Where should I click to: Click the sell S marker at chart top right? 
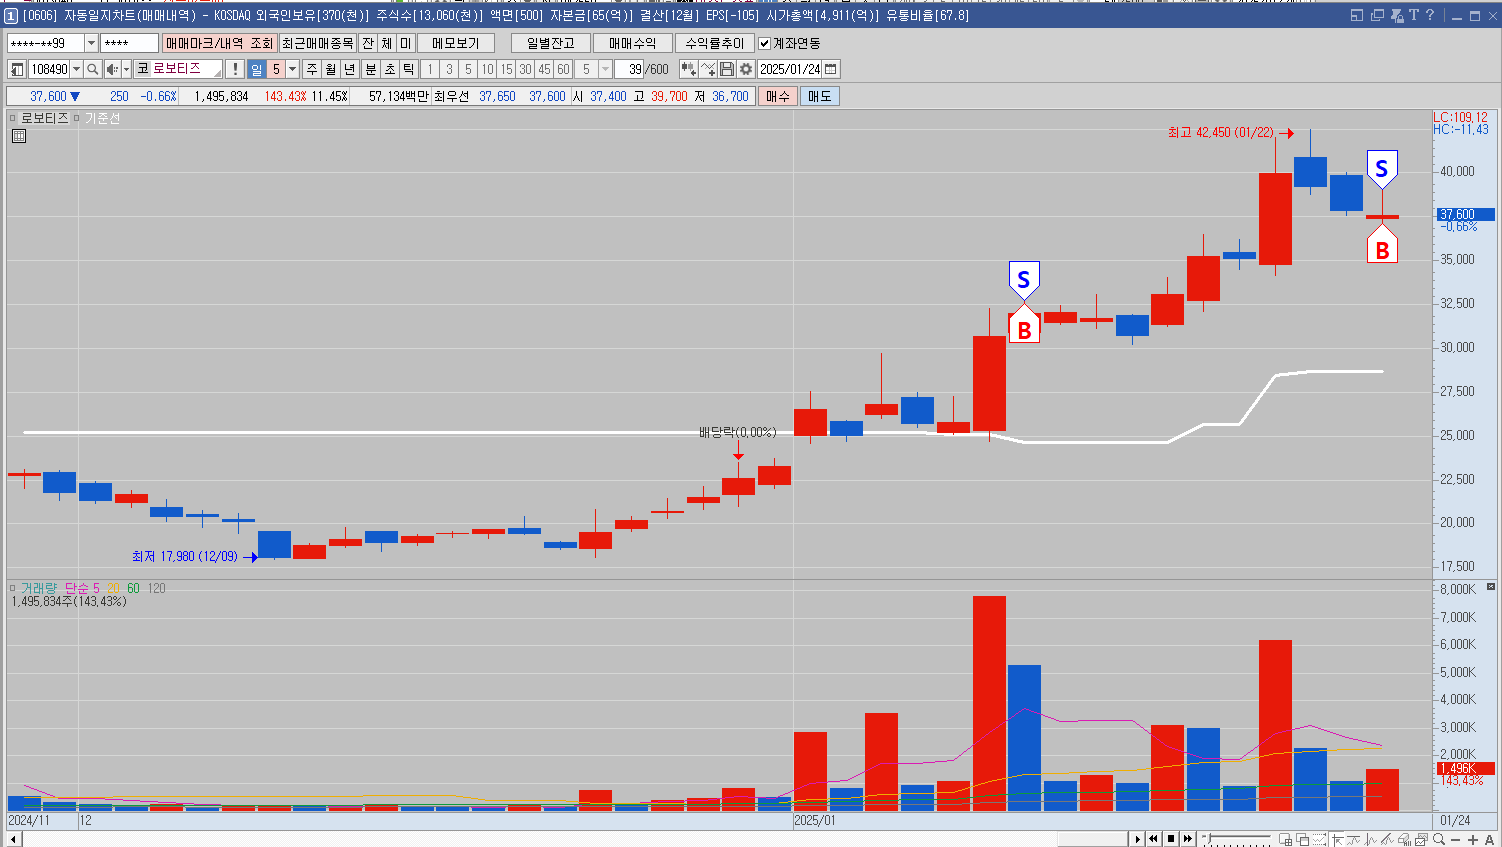[1382, 168]
